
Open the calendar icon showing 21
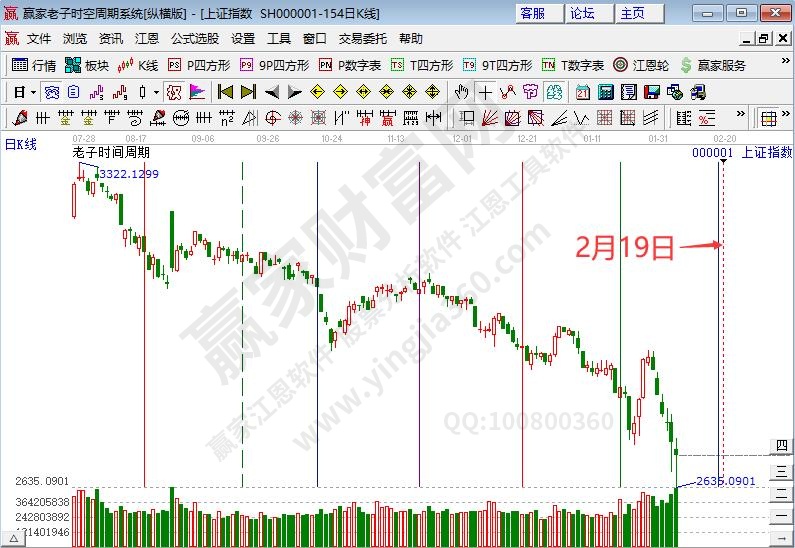click(x=583, y=92)
